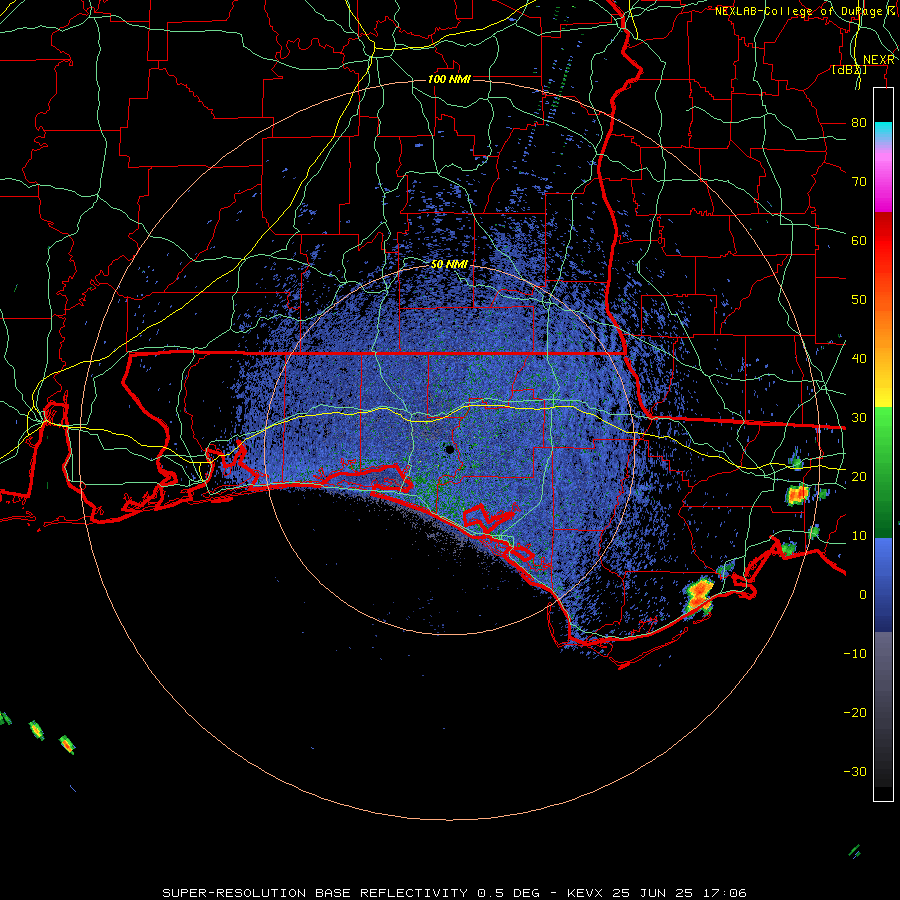900x900 pixels.
Task: Select the 0 value on the dBZ scale
Action: (863, 595)
